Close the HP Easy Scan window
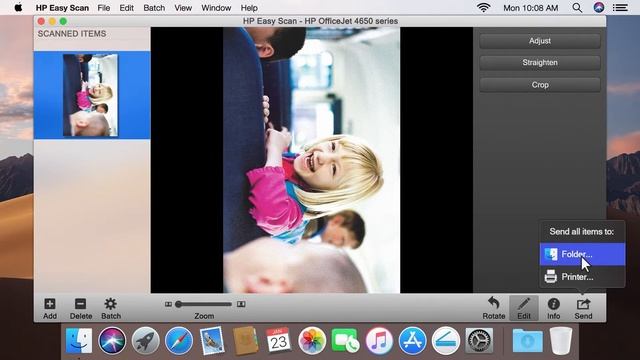The width and height of the screenshot is (640, 360). (x=41, y=21)
